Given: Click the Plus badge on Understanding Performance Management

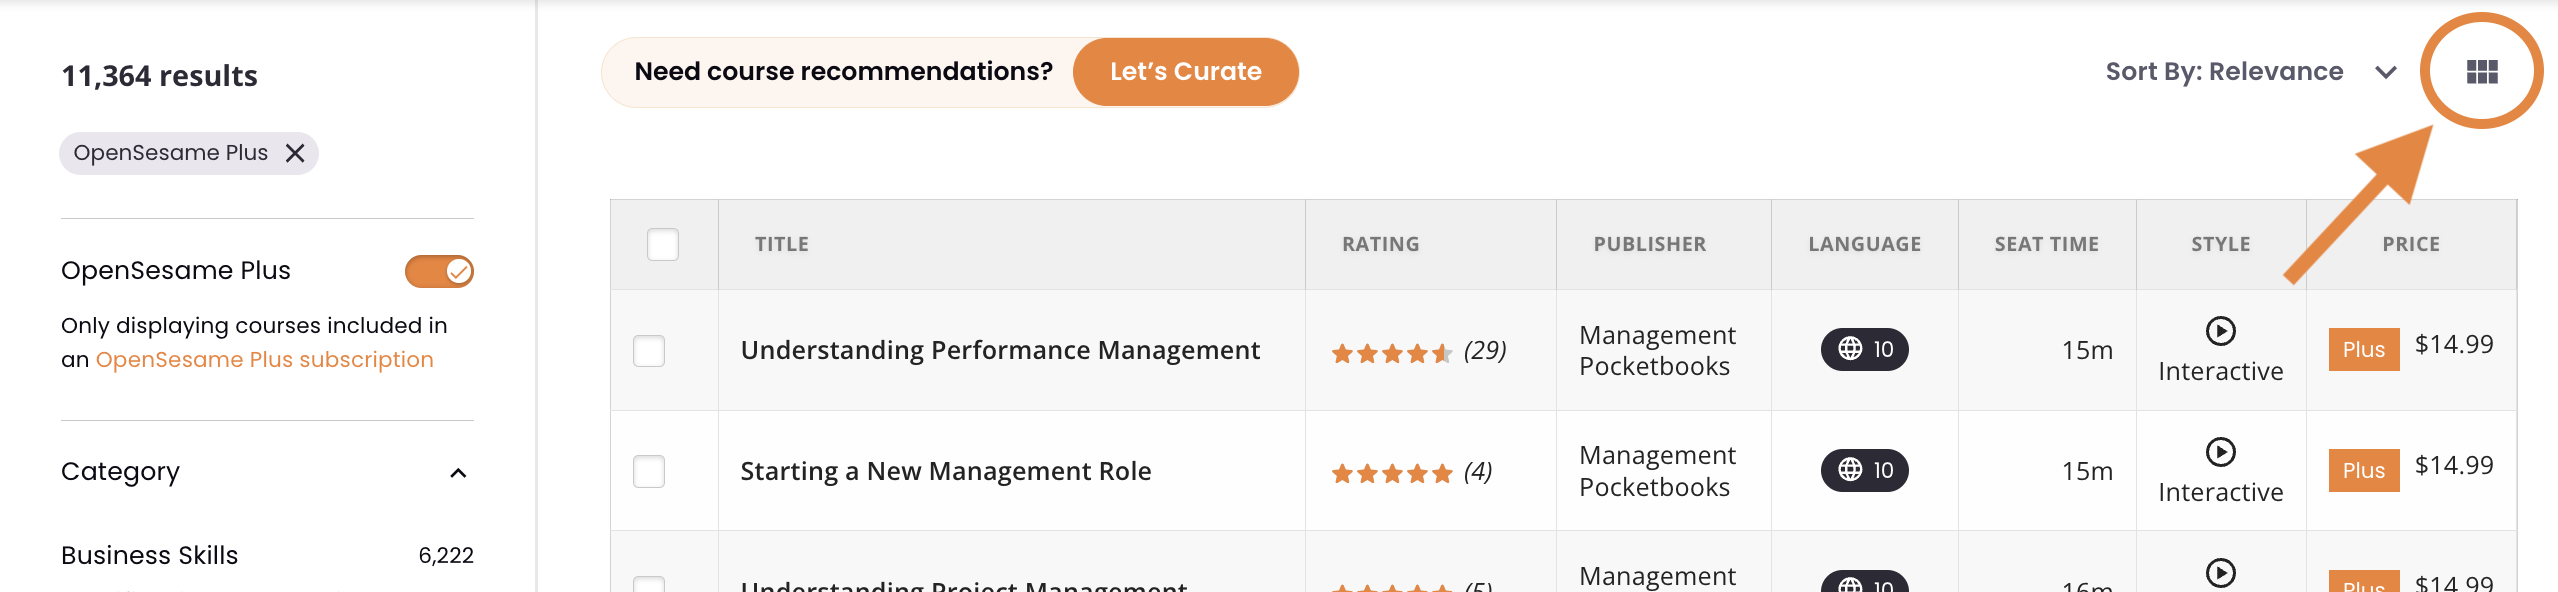Looking at the screenshot, I should (x=2363, y=350).
